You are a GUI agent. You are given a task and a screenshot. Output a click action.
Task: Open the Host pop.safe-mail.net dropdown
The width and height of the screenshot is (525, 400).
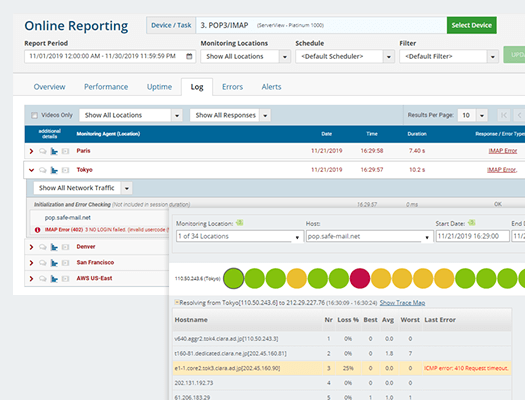(370, 236)
